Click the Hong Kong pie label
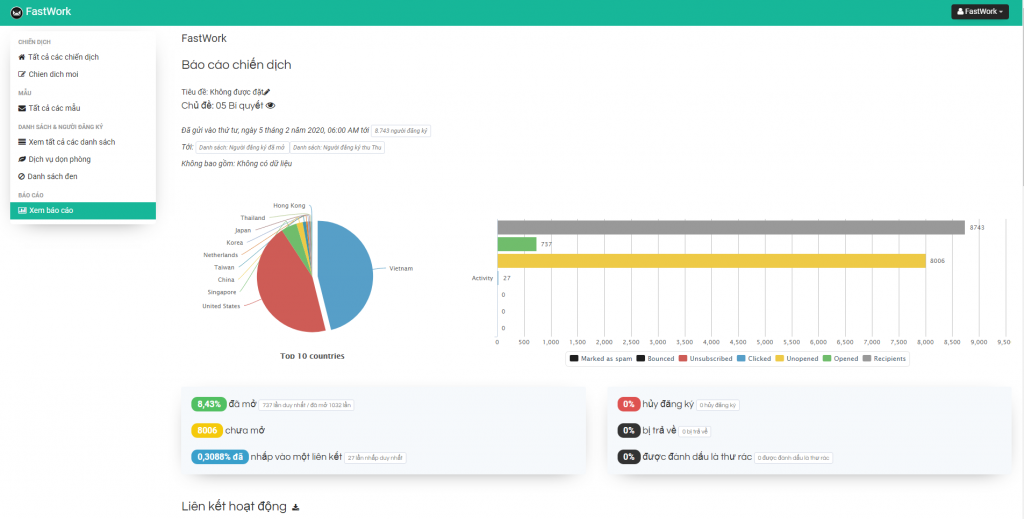 pos(289,206)
